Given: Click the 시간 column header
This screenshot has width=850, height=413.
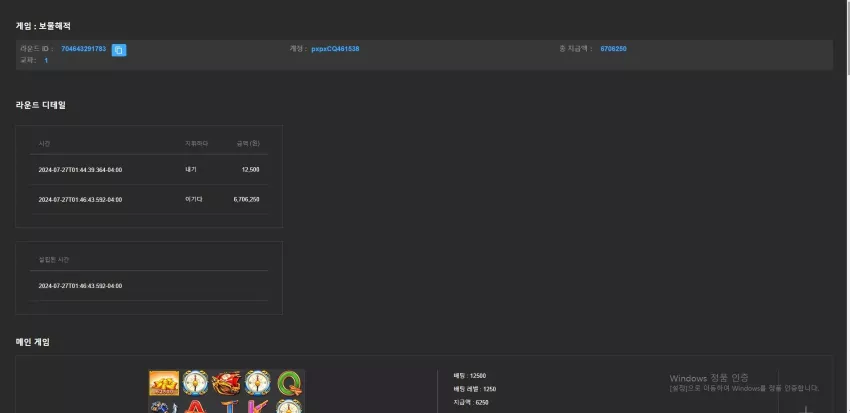Looking at the screenshot, I should pyautogui.click(x=44, y=144).
